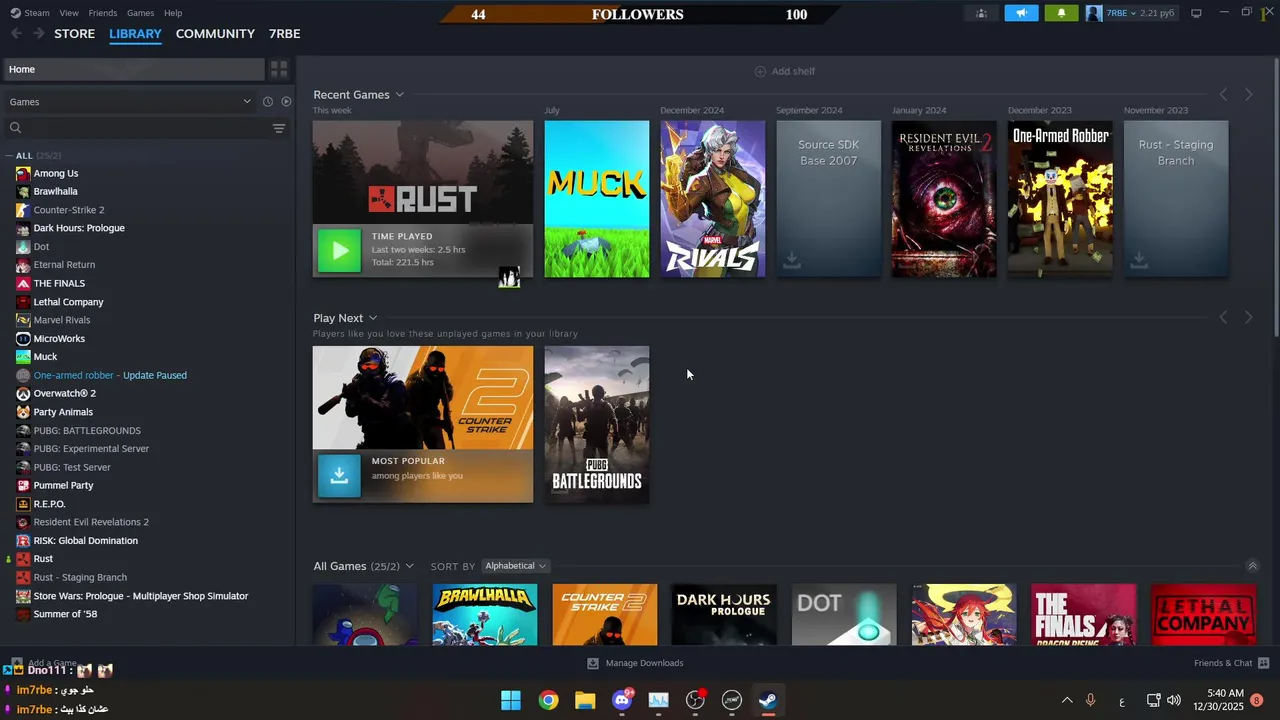Open Friends & Chat icon
This screenshot has height=720, width=1280.
[x=1263, y=663]
